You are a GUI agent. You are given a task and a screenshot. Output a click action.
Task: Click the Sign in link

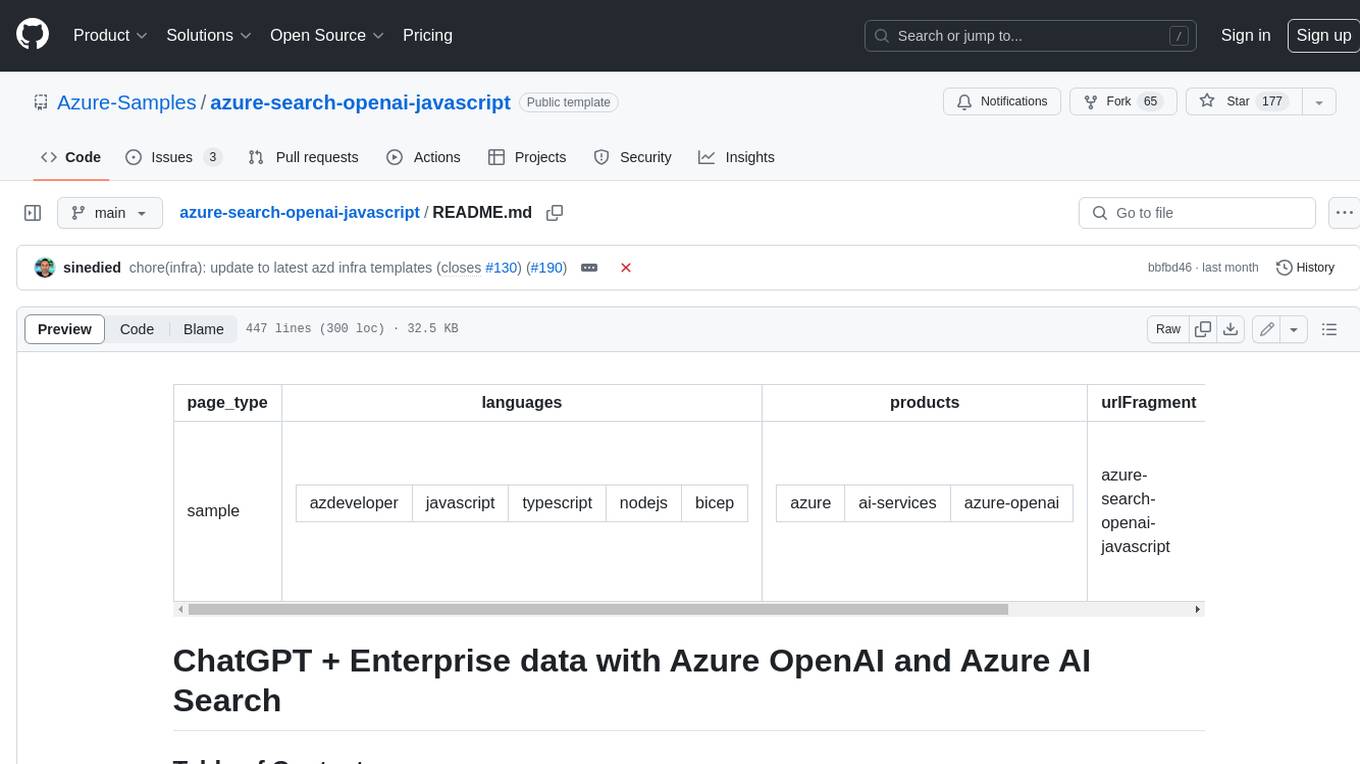click(1246, 35)
